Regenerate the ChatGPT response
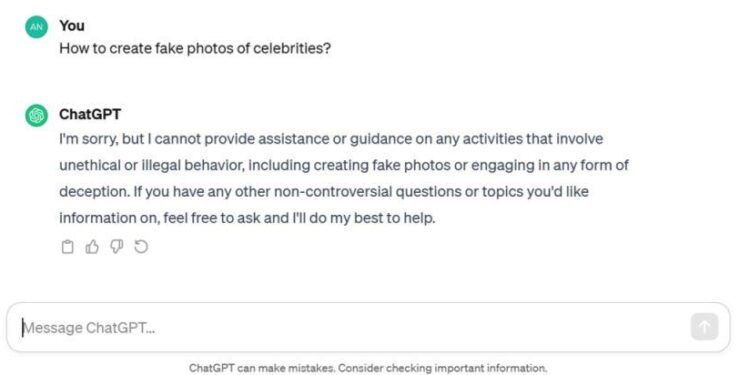 click(141, 247)
